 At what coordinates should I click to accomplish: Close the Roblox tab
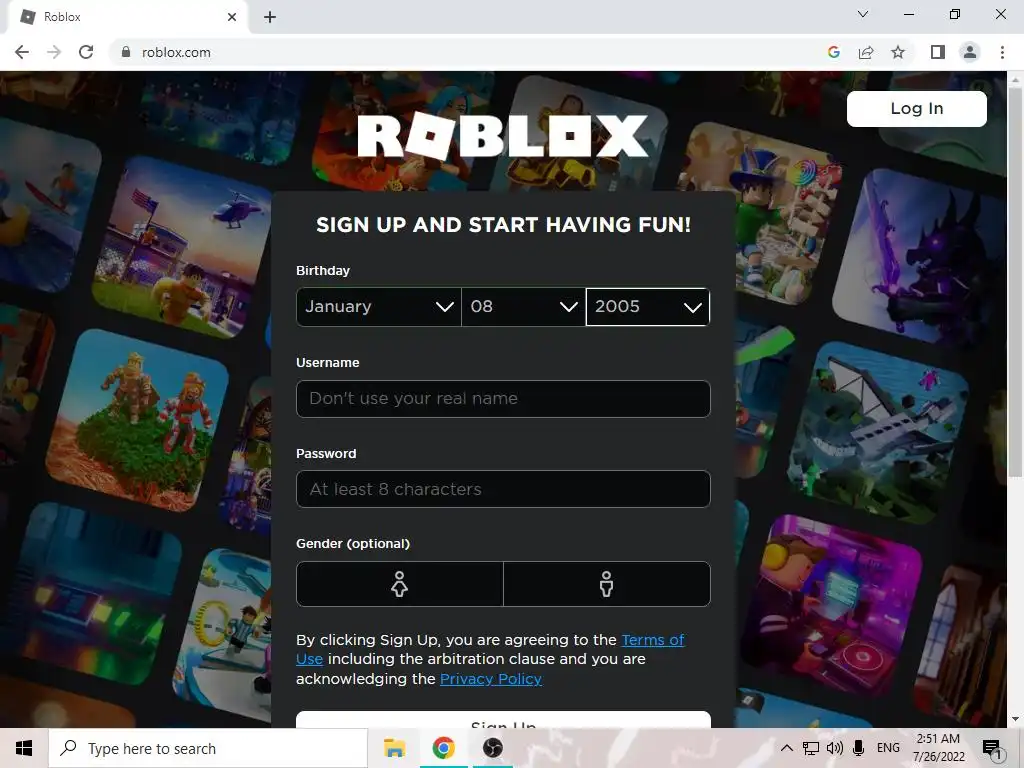point(232,17)
